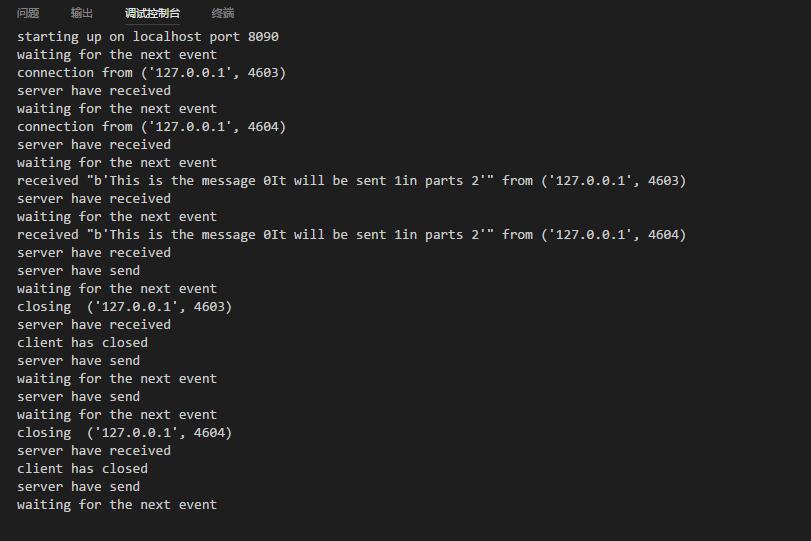811x541 pixels.
Task: Click the first 'connection from' line with port 4603
Action: tap(152, 72)
